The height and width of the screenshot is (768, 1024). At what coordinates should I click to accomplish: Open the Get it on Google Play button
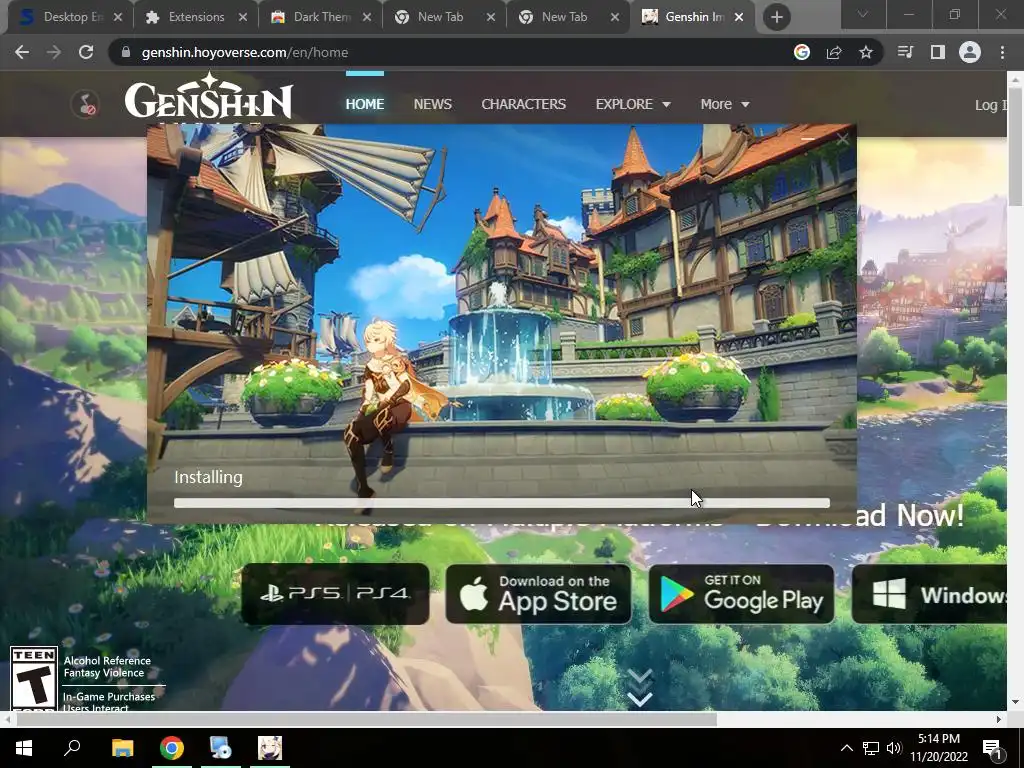742,594
